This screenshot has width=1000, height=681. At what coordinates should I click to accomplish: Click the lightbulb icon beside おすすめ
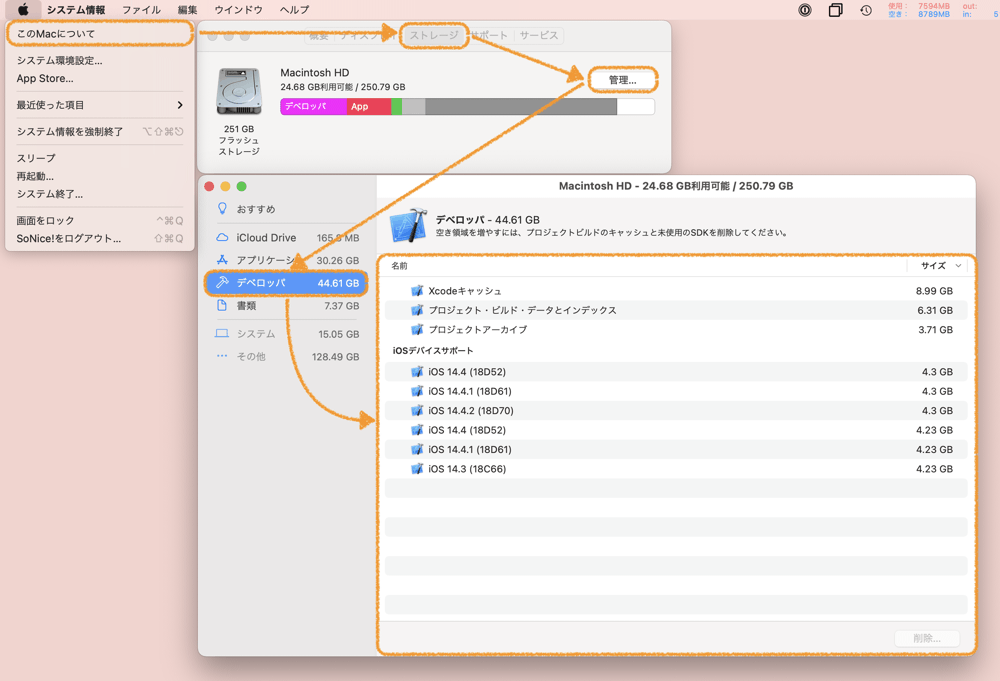(x=222, y=209)
